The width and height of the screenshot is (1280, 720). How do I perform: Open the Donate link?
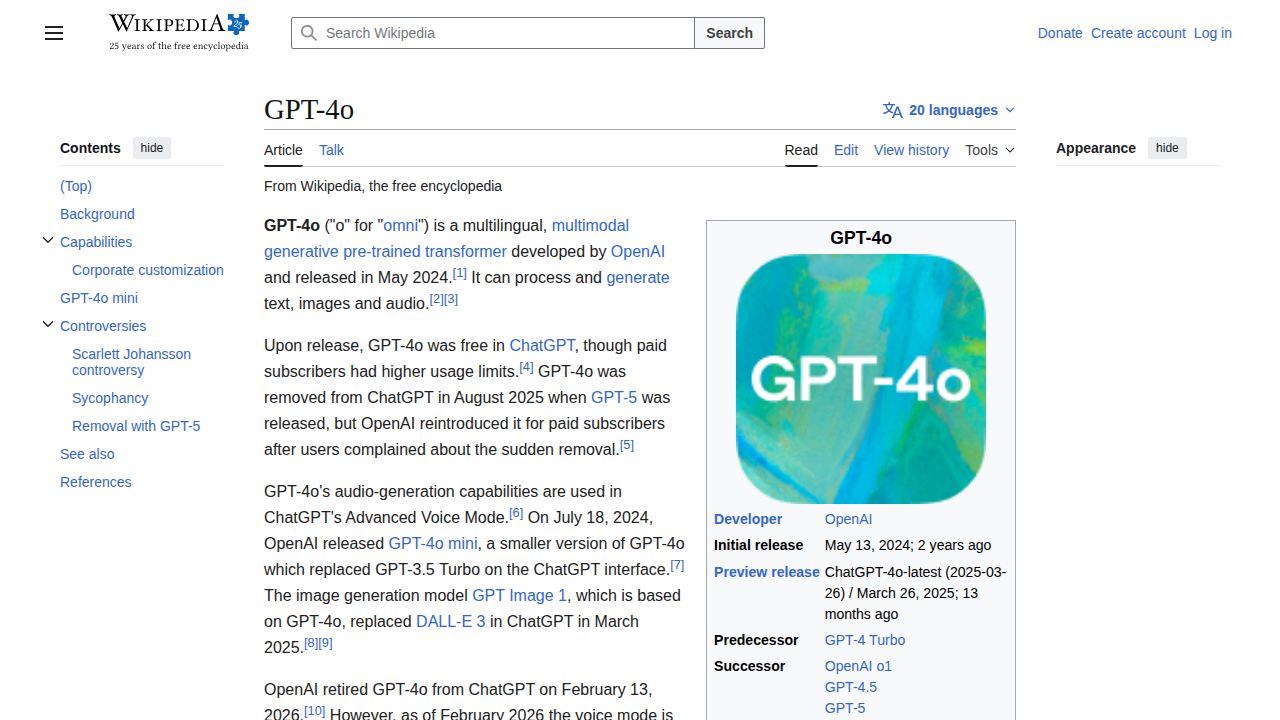[x=1060, y=33]
